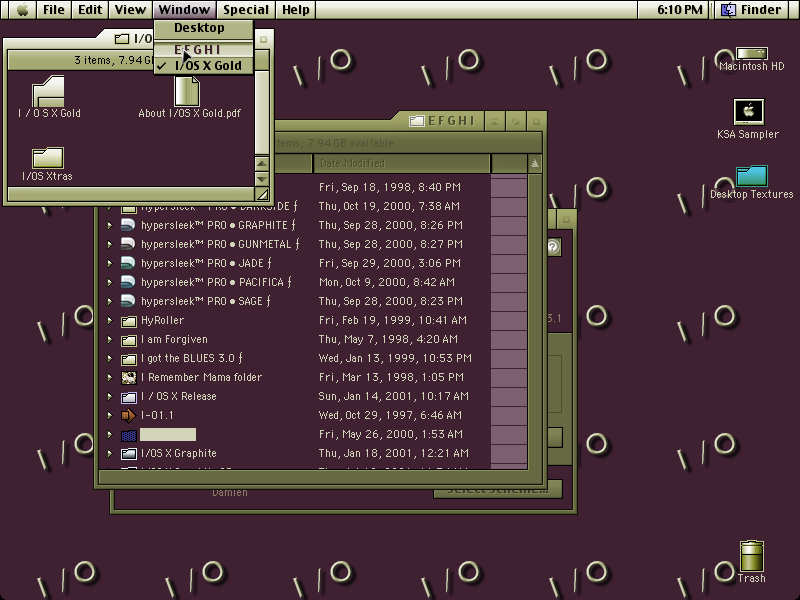Open the Edit menu

(90, 10)
